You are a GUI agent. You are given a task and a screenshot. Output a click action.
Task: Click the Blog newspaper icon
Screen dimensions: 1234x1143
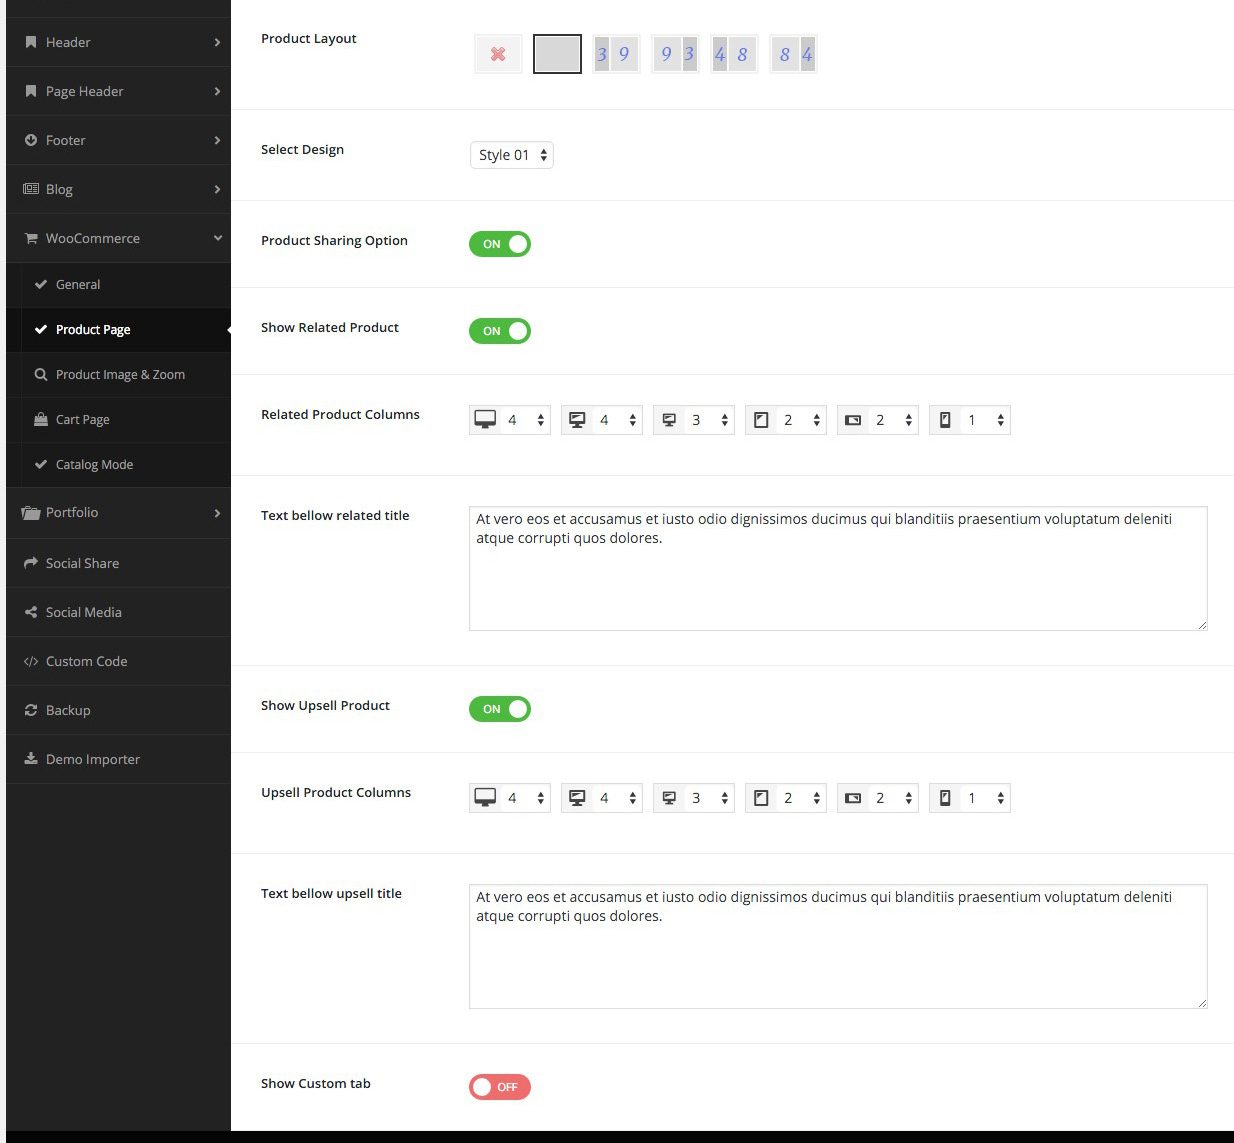click(x=31, y=189)
